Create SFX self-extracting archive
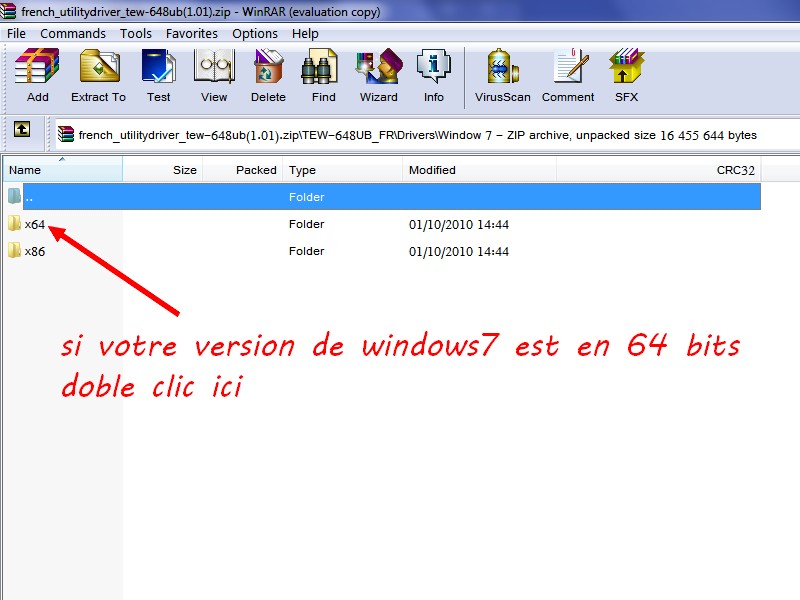Viewport: 800px width, 600px height. 626,75
